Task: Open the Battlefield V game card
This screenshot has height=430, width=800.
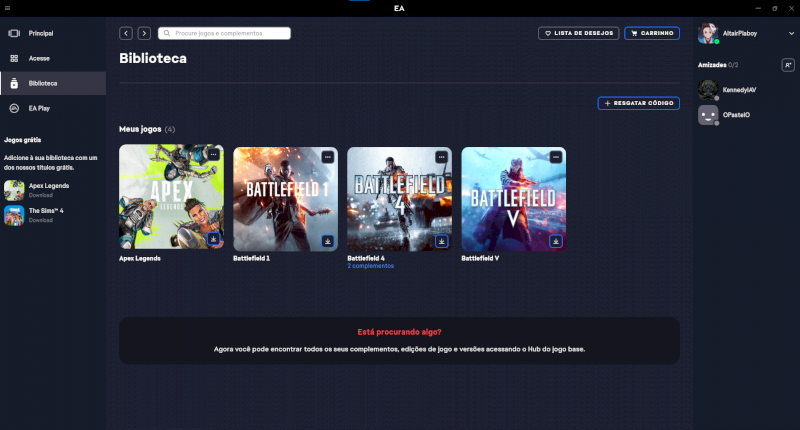Action: coord(514,199)
